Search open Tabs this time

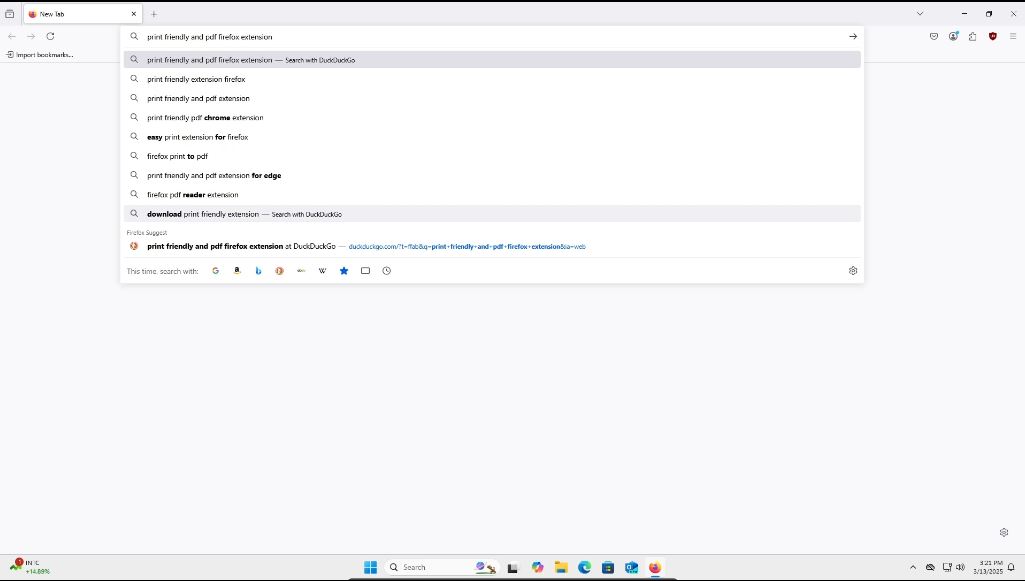(x=365, y=271)
